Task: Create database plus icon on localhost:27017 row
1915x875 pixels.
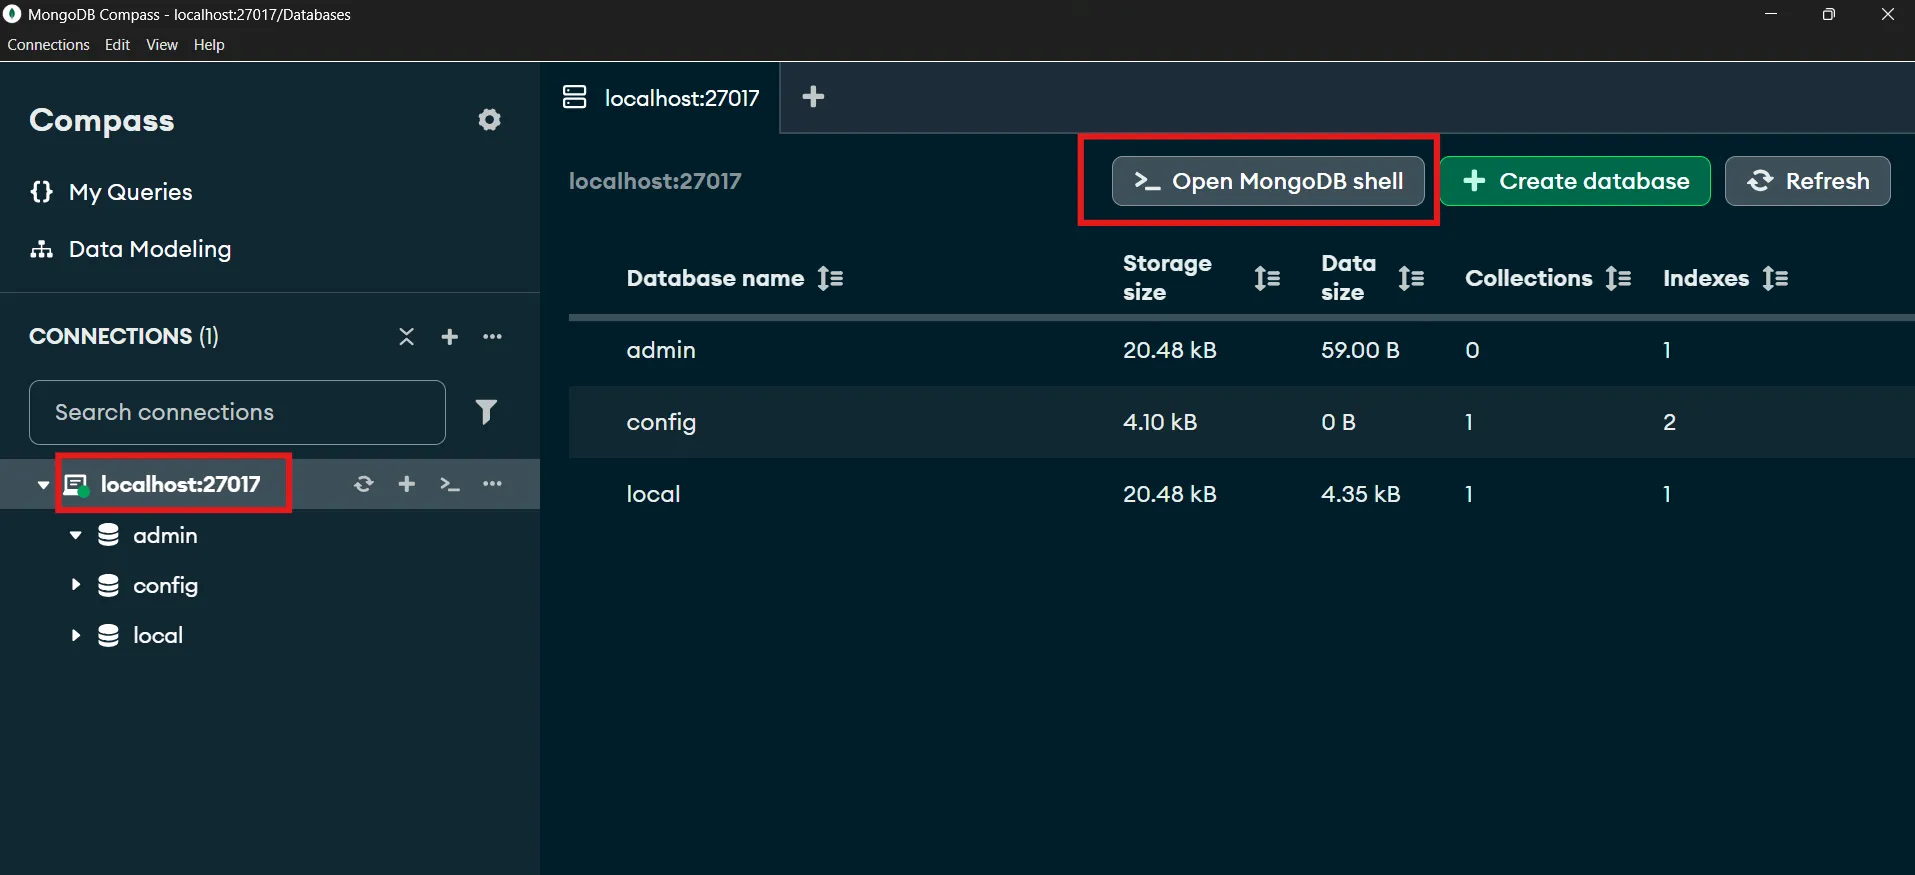Action: 407,485
